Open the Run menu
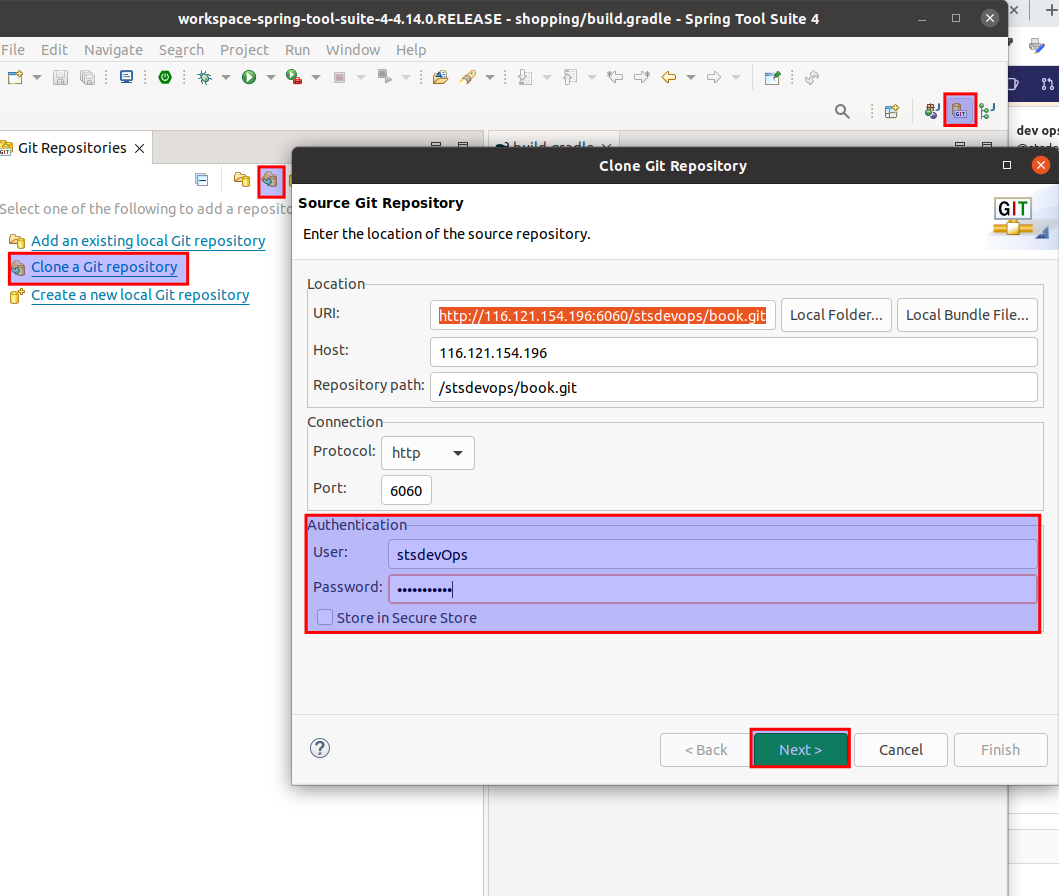 [x=297, y=50]
